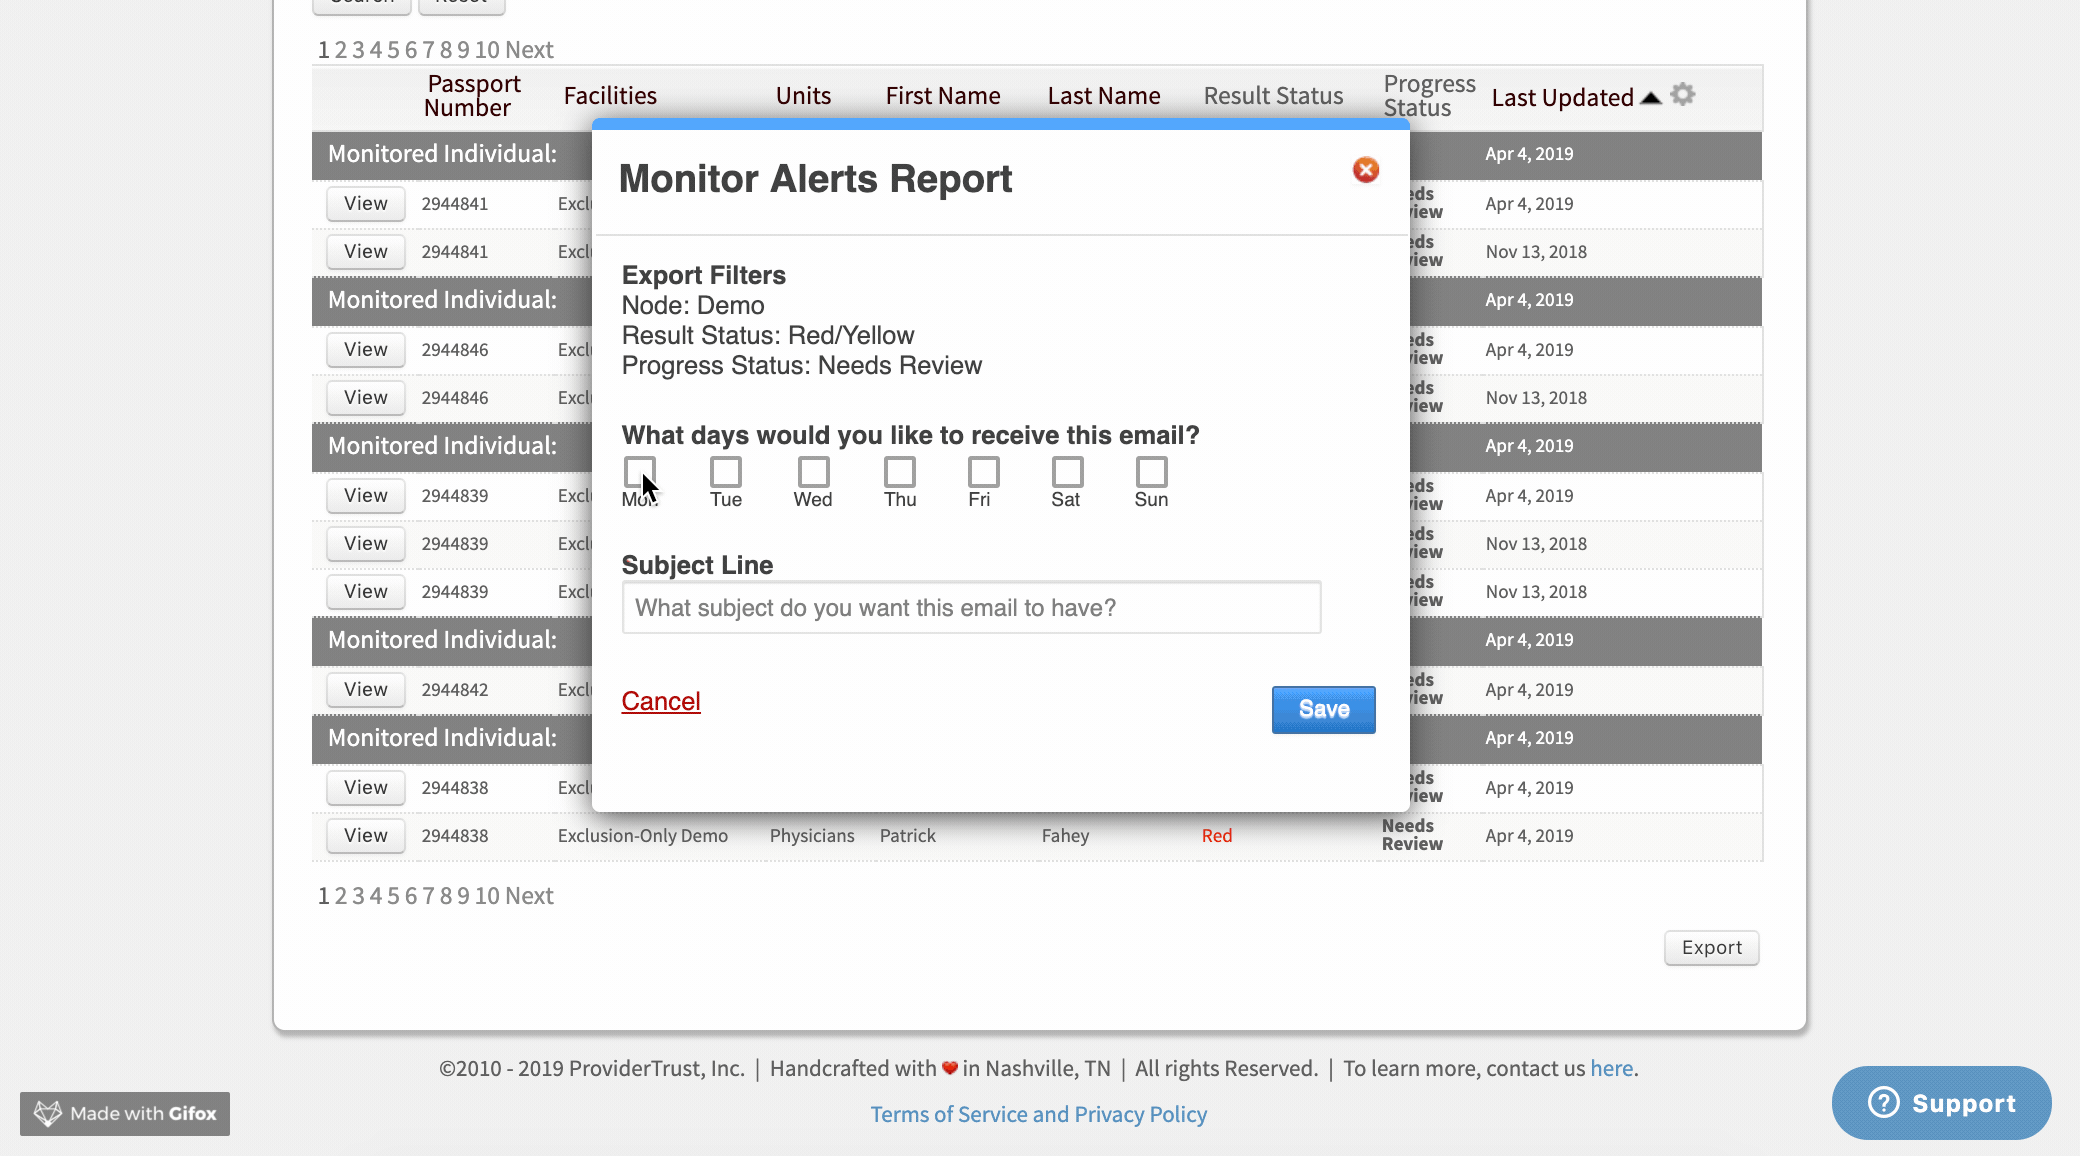Enable the Wed day checkbox
This screenshot has height=1156, width=2080.
pyautogui.click(x=813, y=471)
